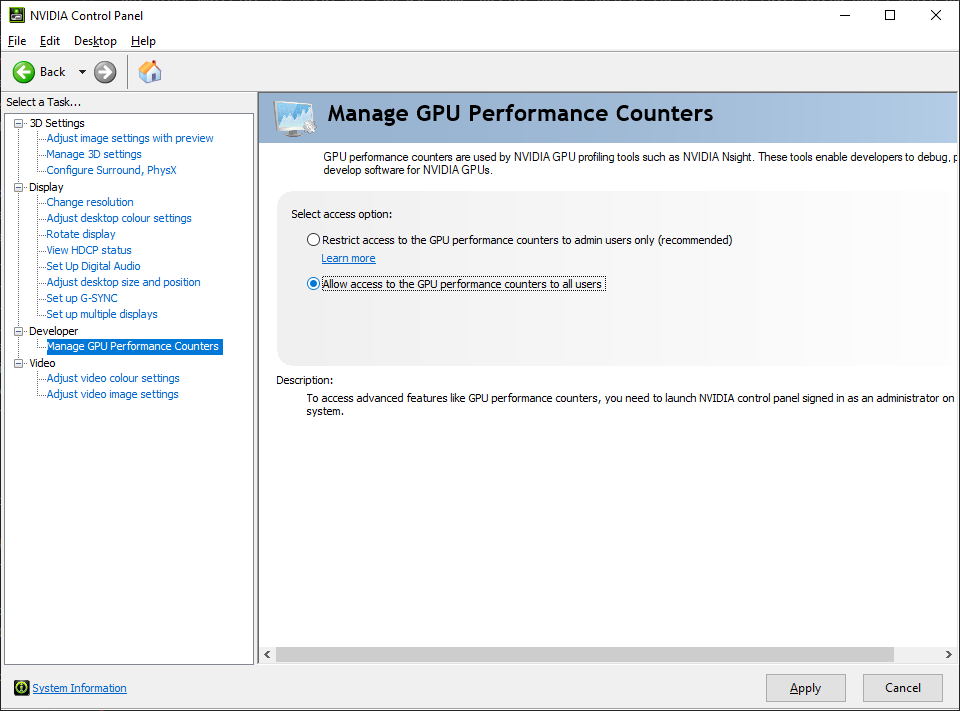Select Allow access to all users
The image size is (960, 711).
[313, 284]
